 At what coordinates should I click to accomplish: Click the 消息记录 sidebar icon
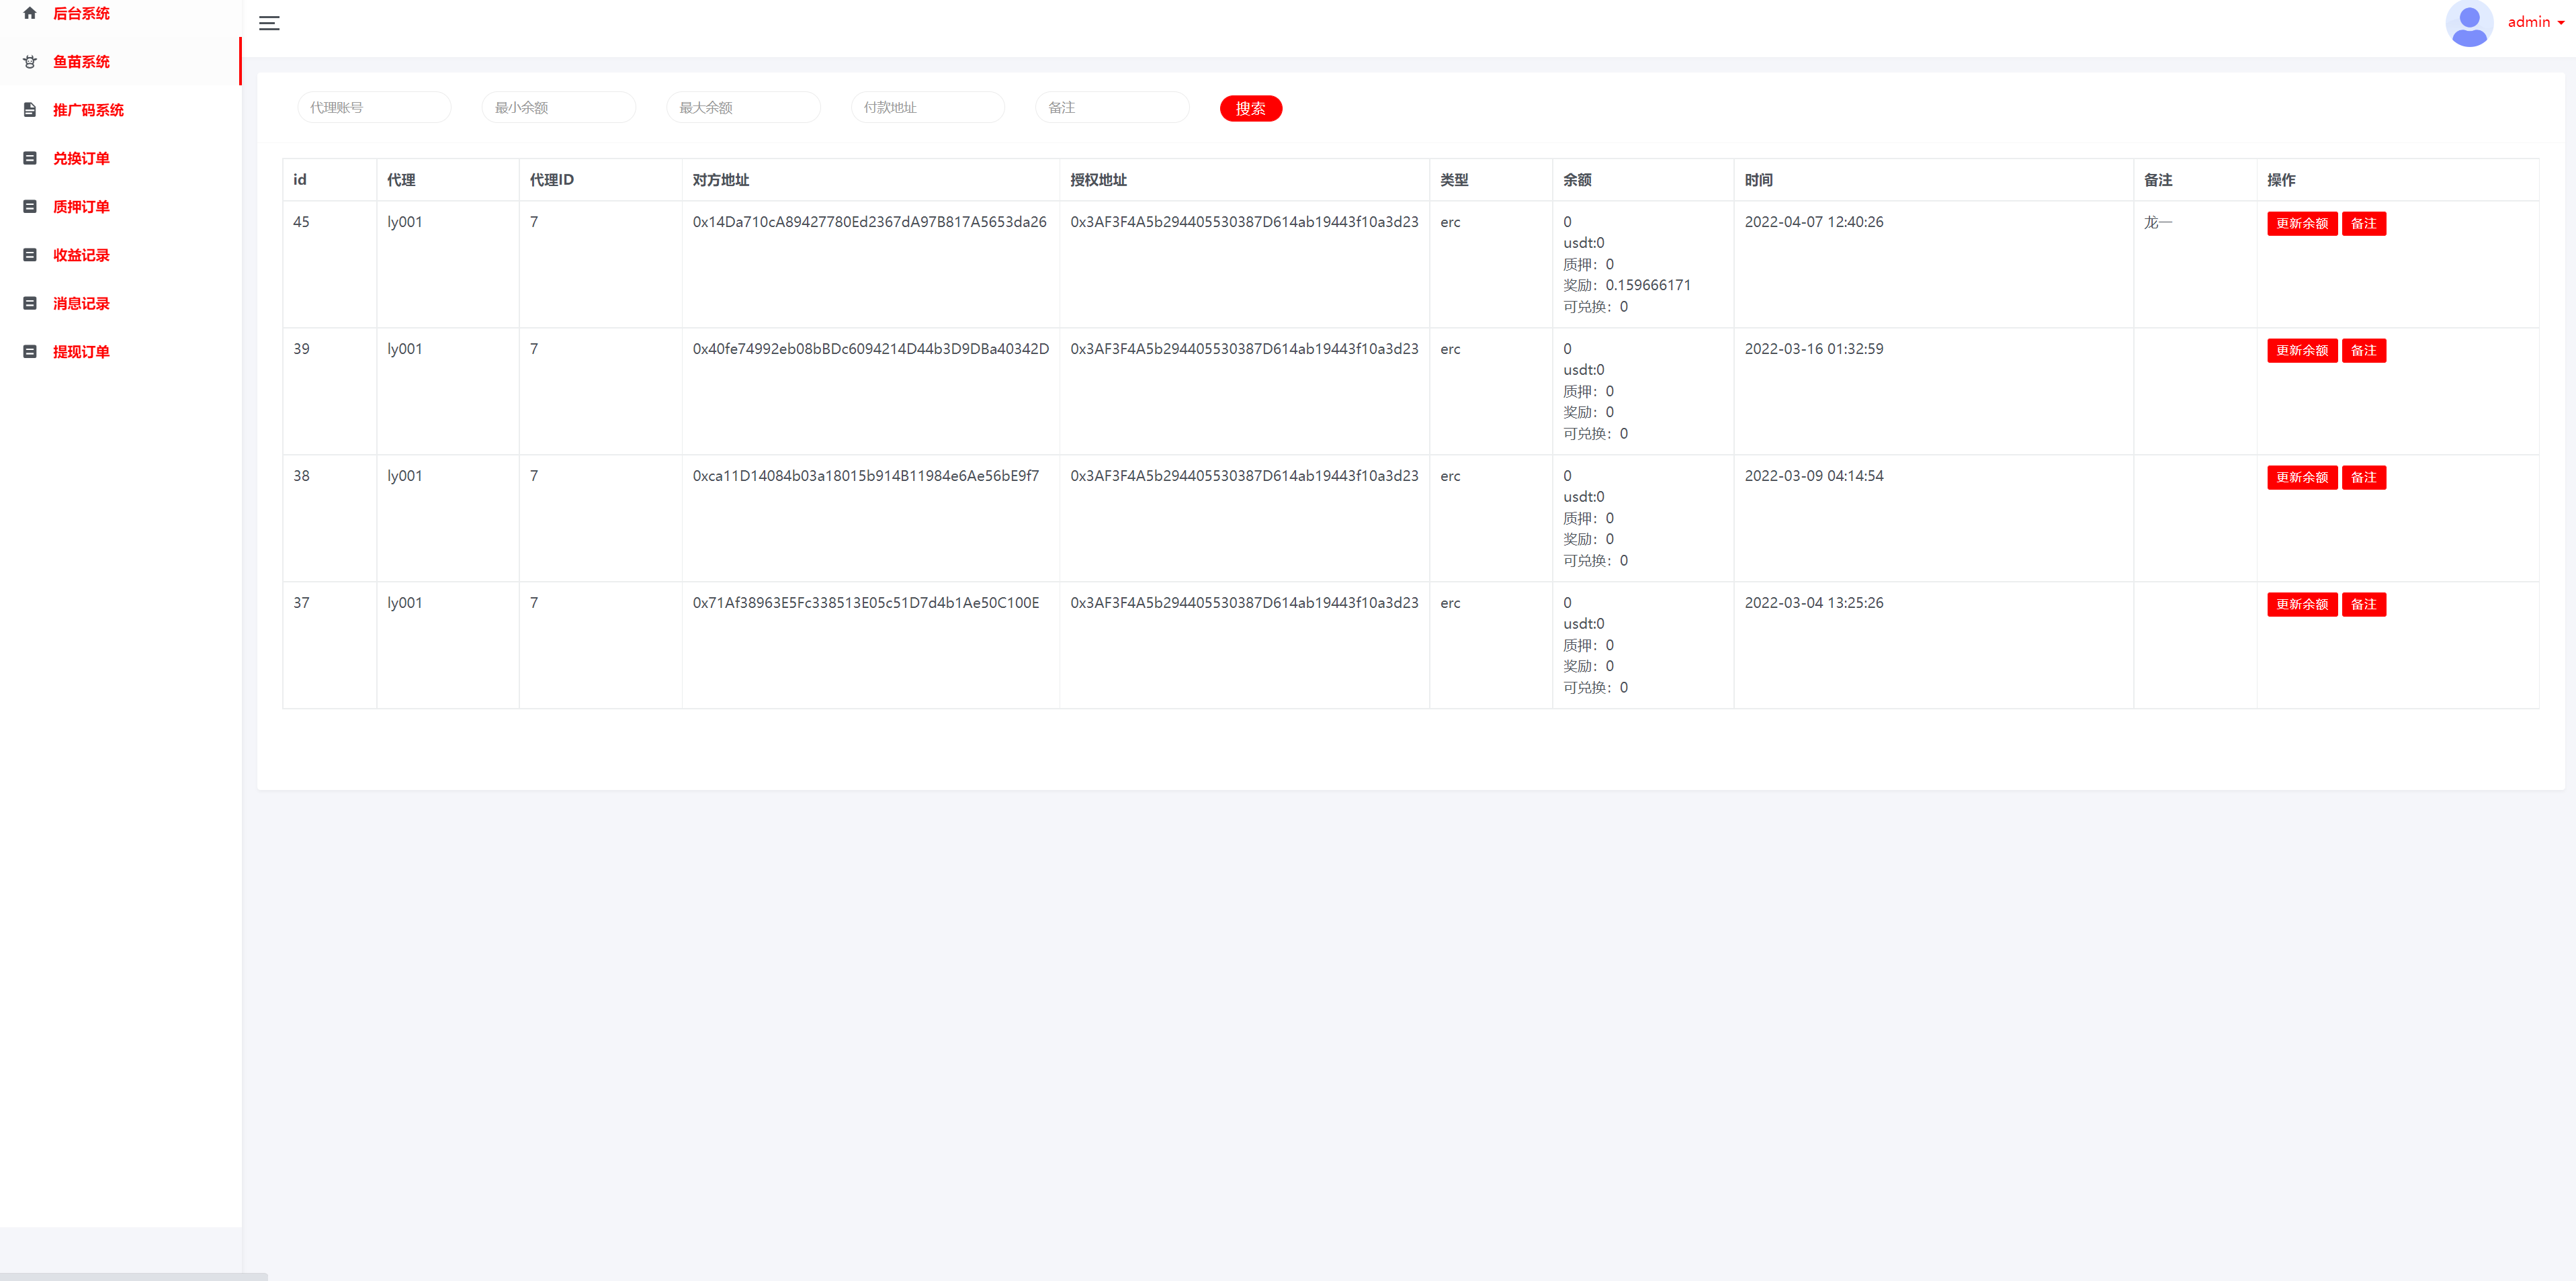[29, 303]
